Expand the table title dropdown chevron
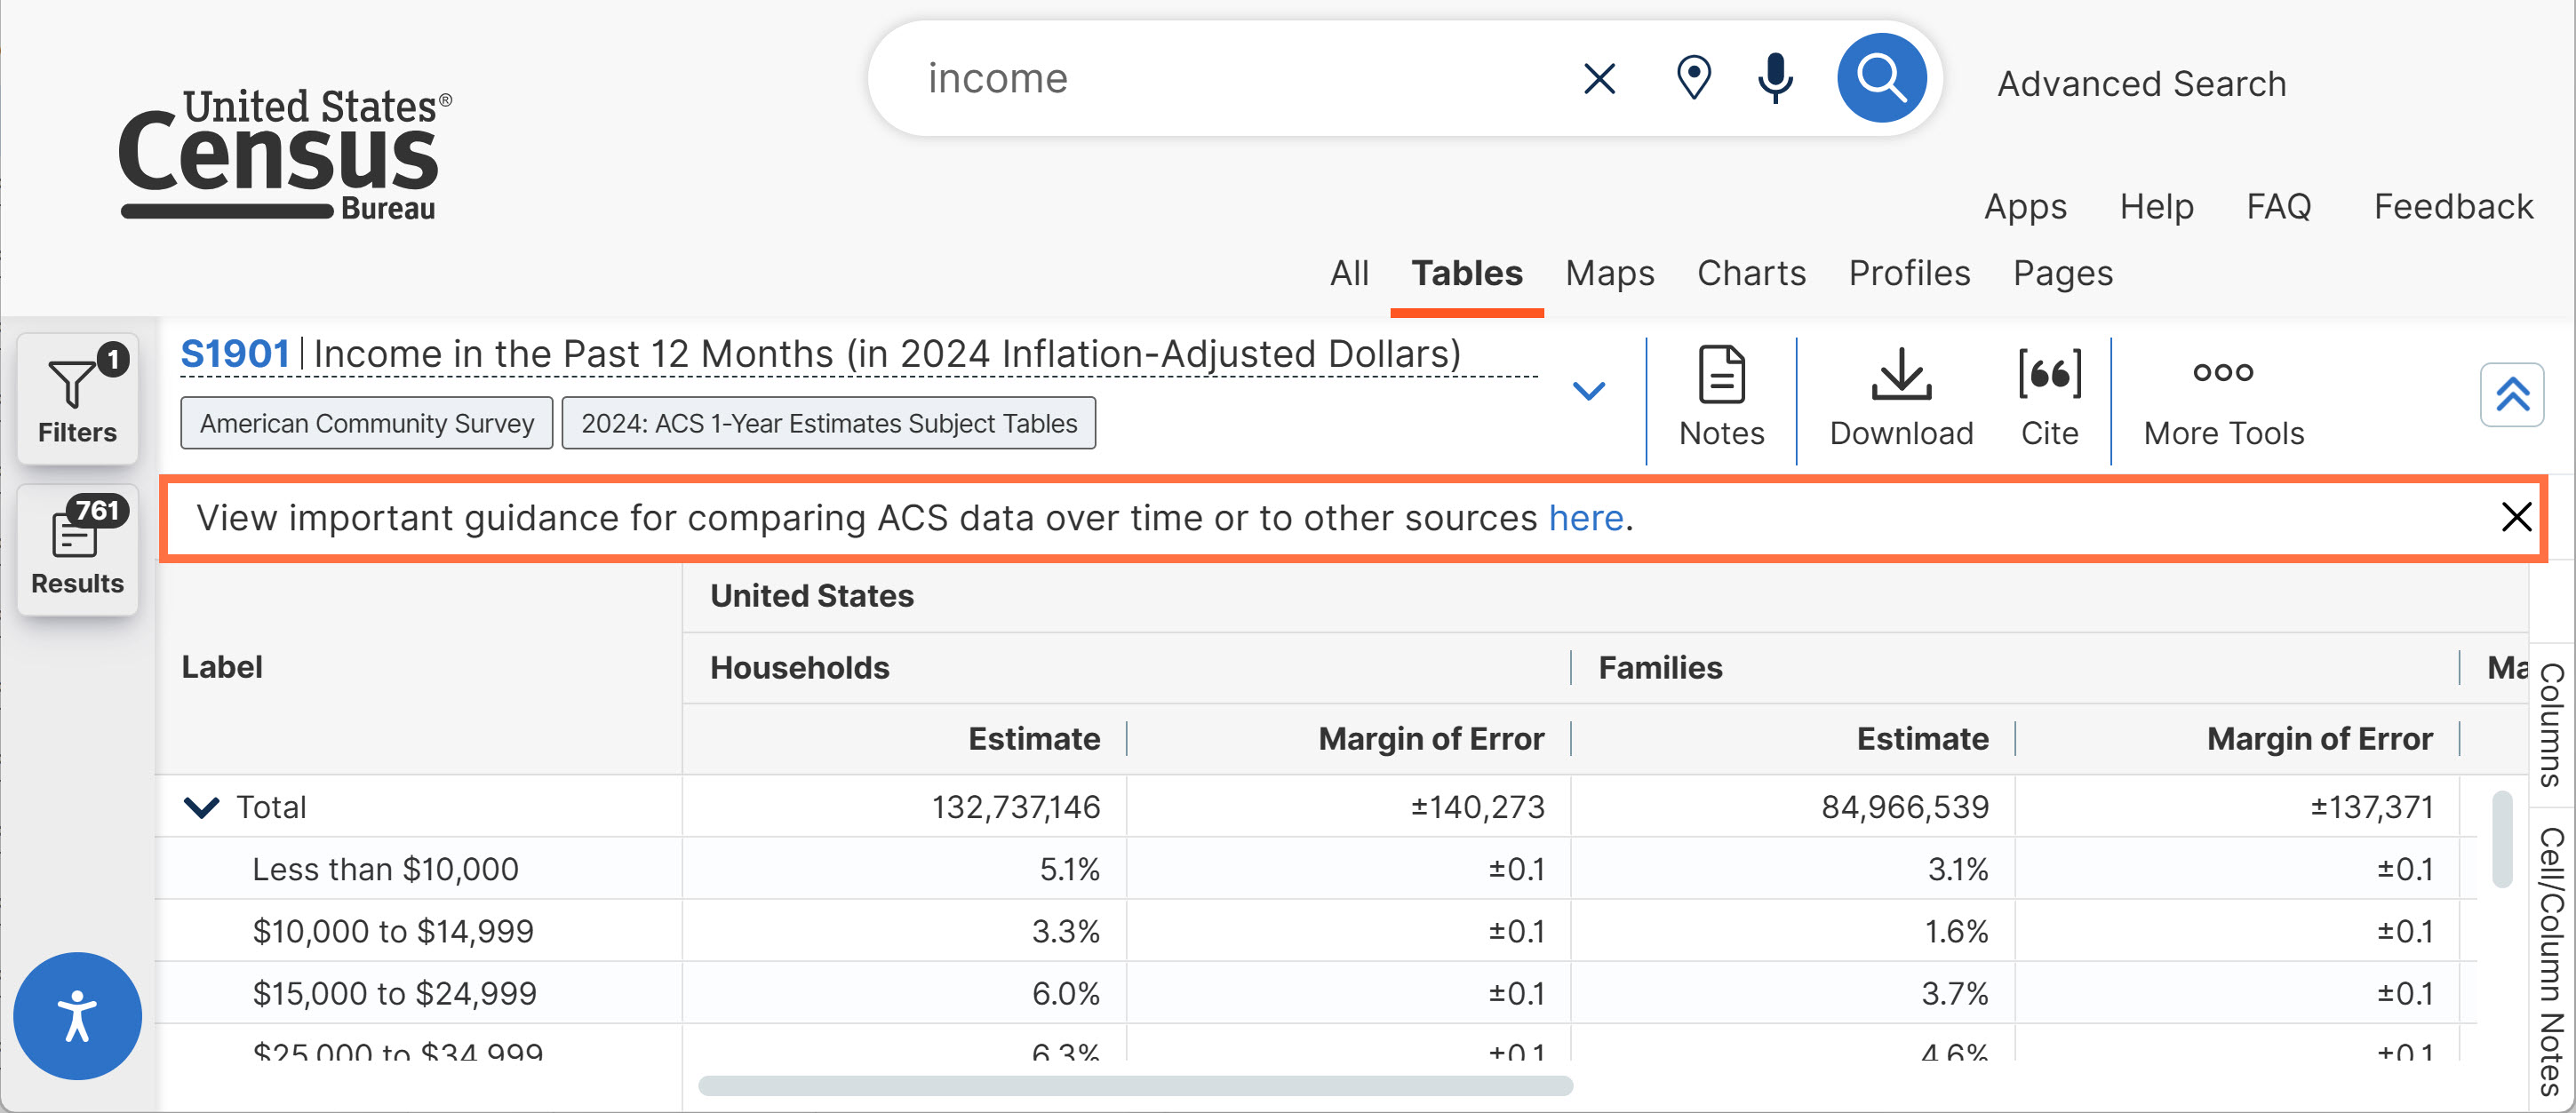The image size is (2576, 1113). [1588, 390]
